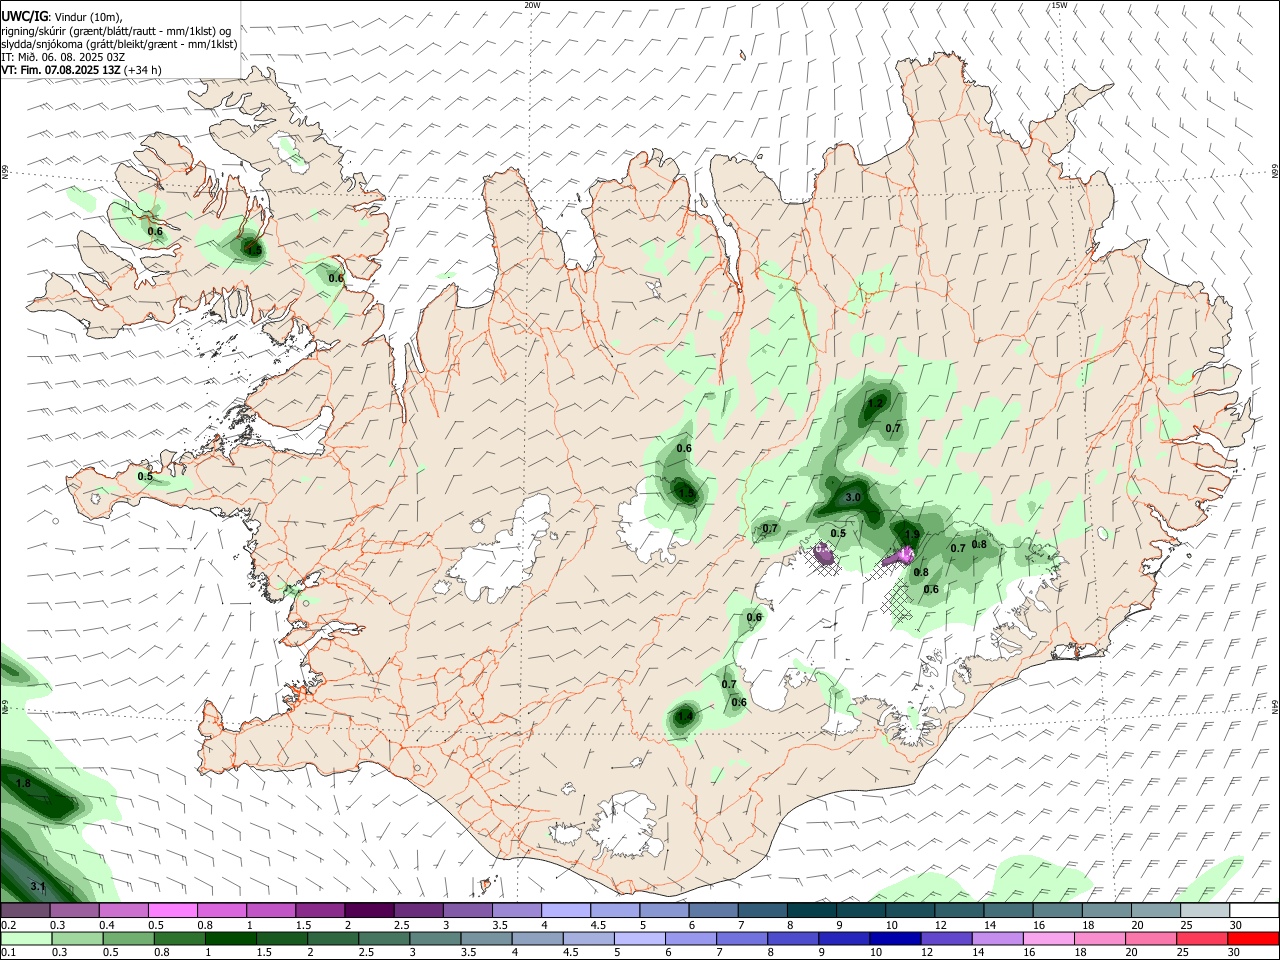Select the bright pink 0.5–0.8 swatch on upper scale
The width and height of the screenshot is (1280, 960).
[172, 911]
